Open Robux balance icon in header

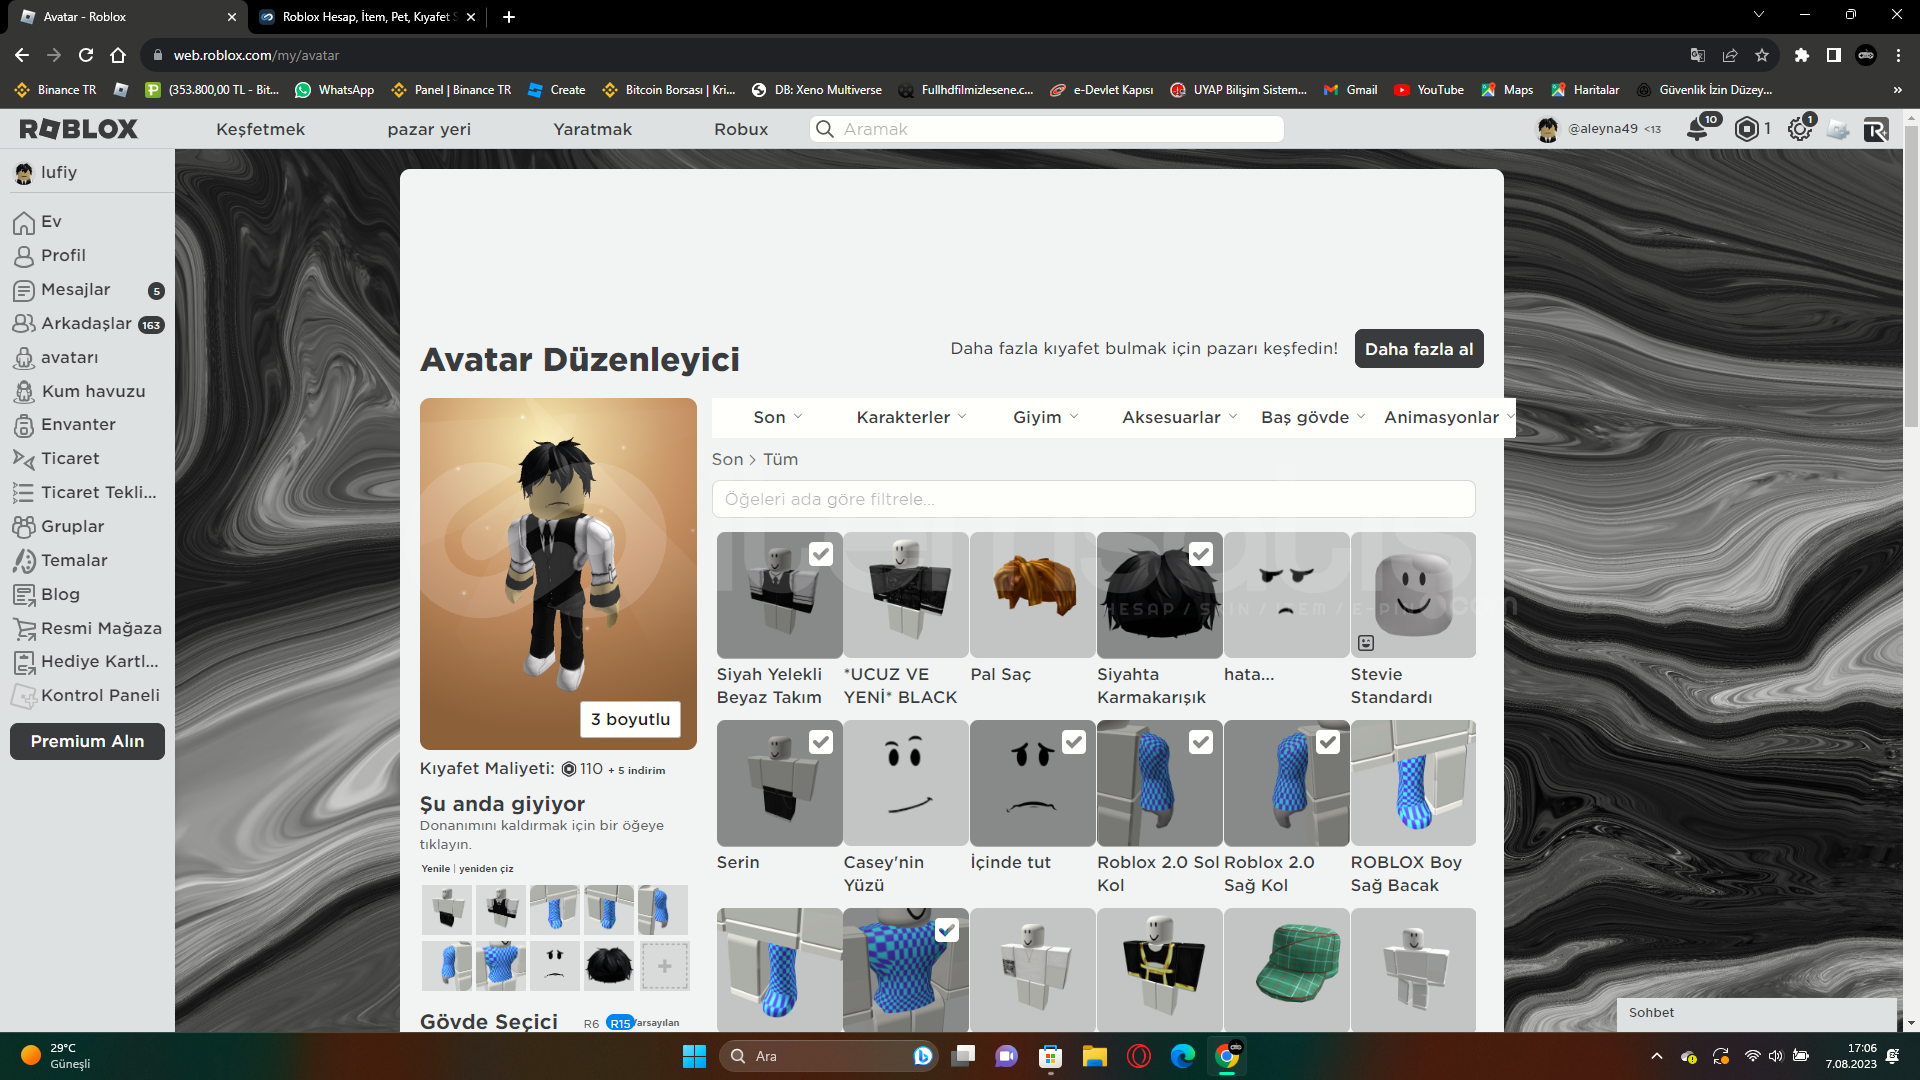1746,128
